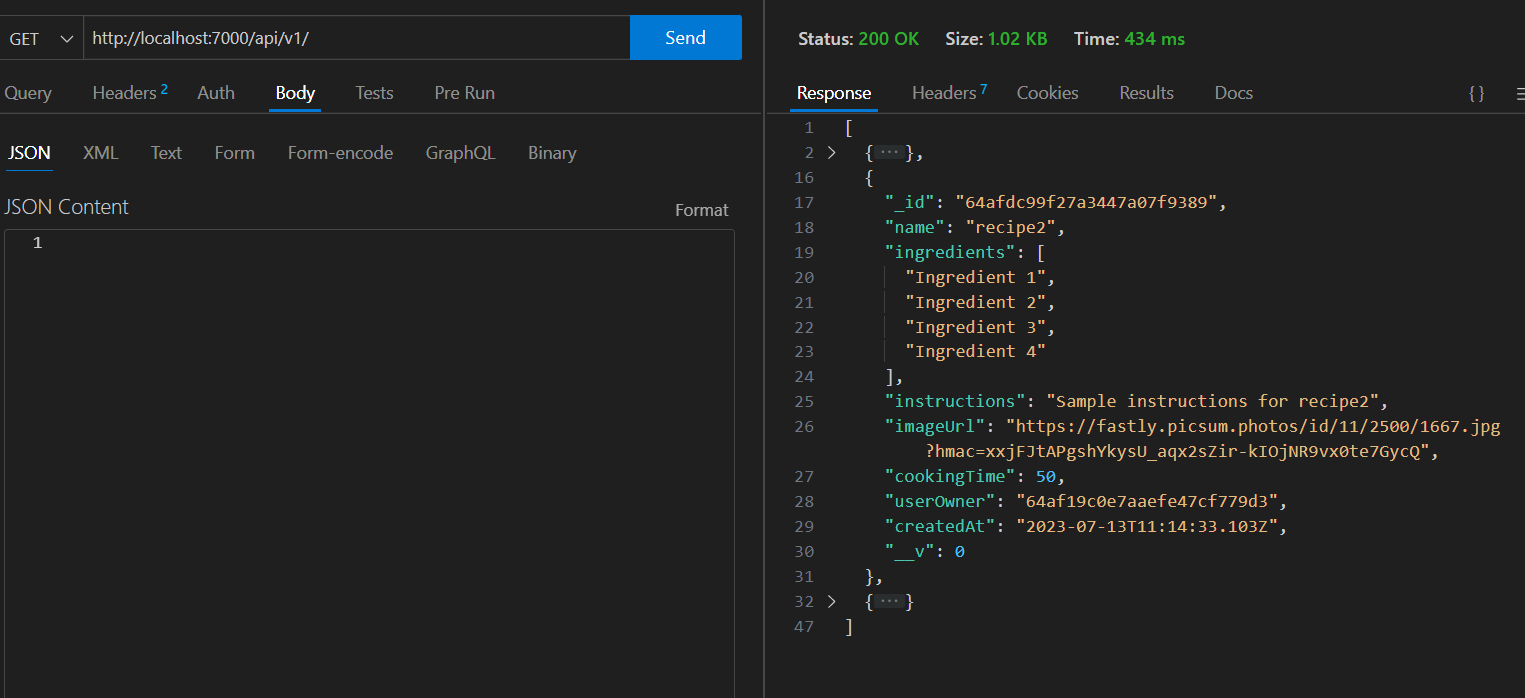Switch to the Response tab
The image size is (1525, 698).
tap(833, 93)
